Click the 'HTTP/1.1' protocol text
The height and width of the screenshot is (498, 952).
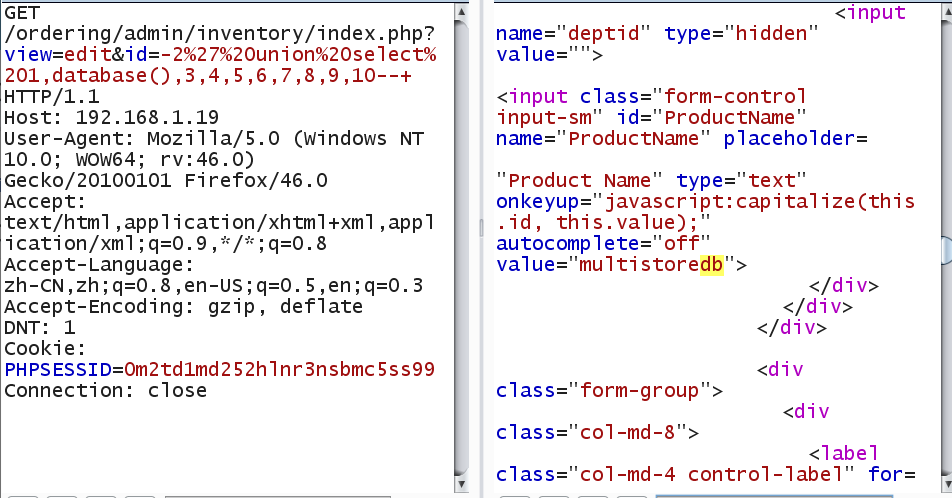(52, 96)
